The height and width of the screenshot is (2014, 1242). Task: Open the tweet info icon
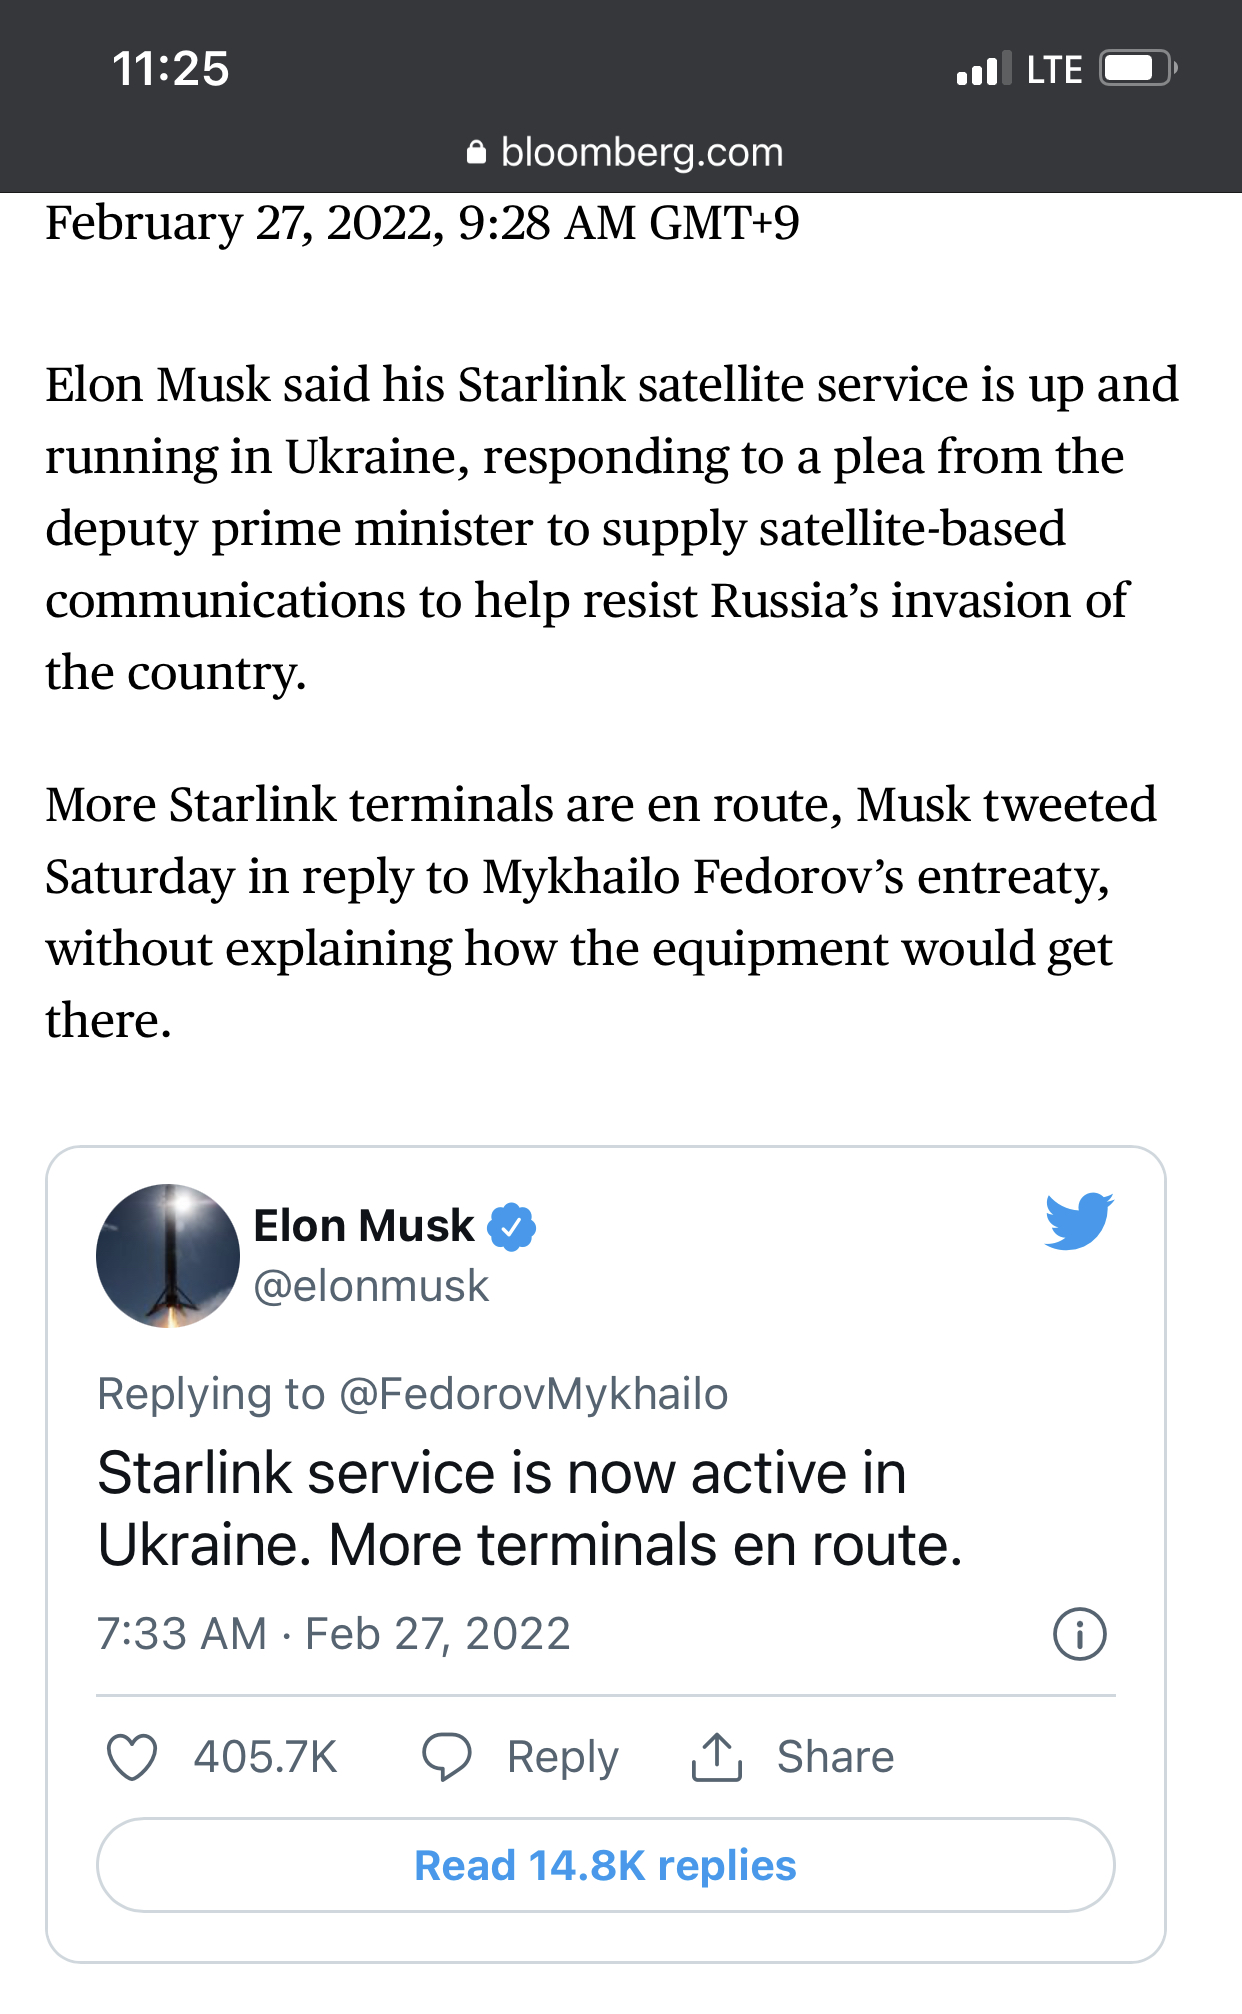tap(1080, 1634)
